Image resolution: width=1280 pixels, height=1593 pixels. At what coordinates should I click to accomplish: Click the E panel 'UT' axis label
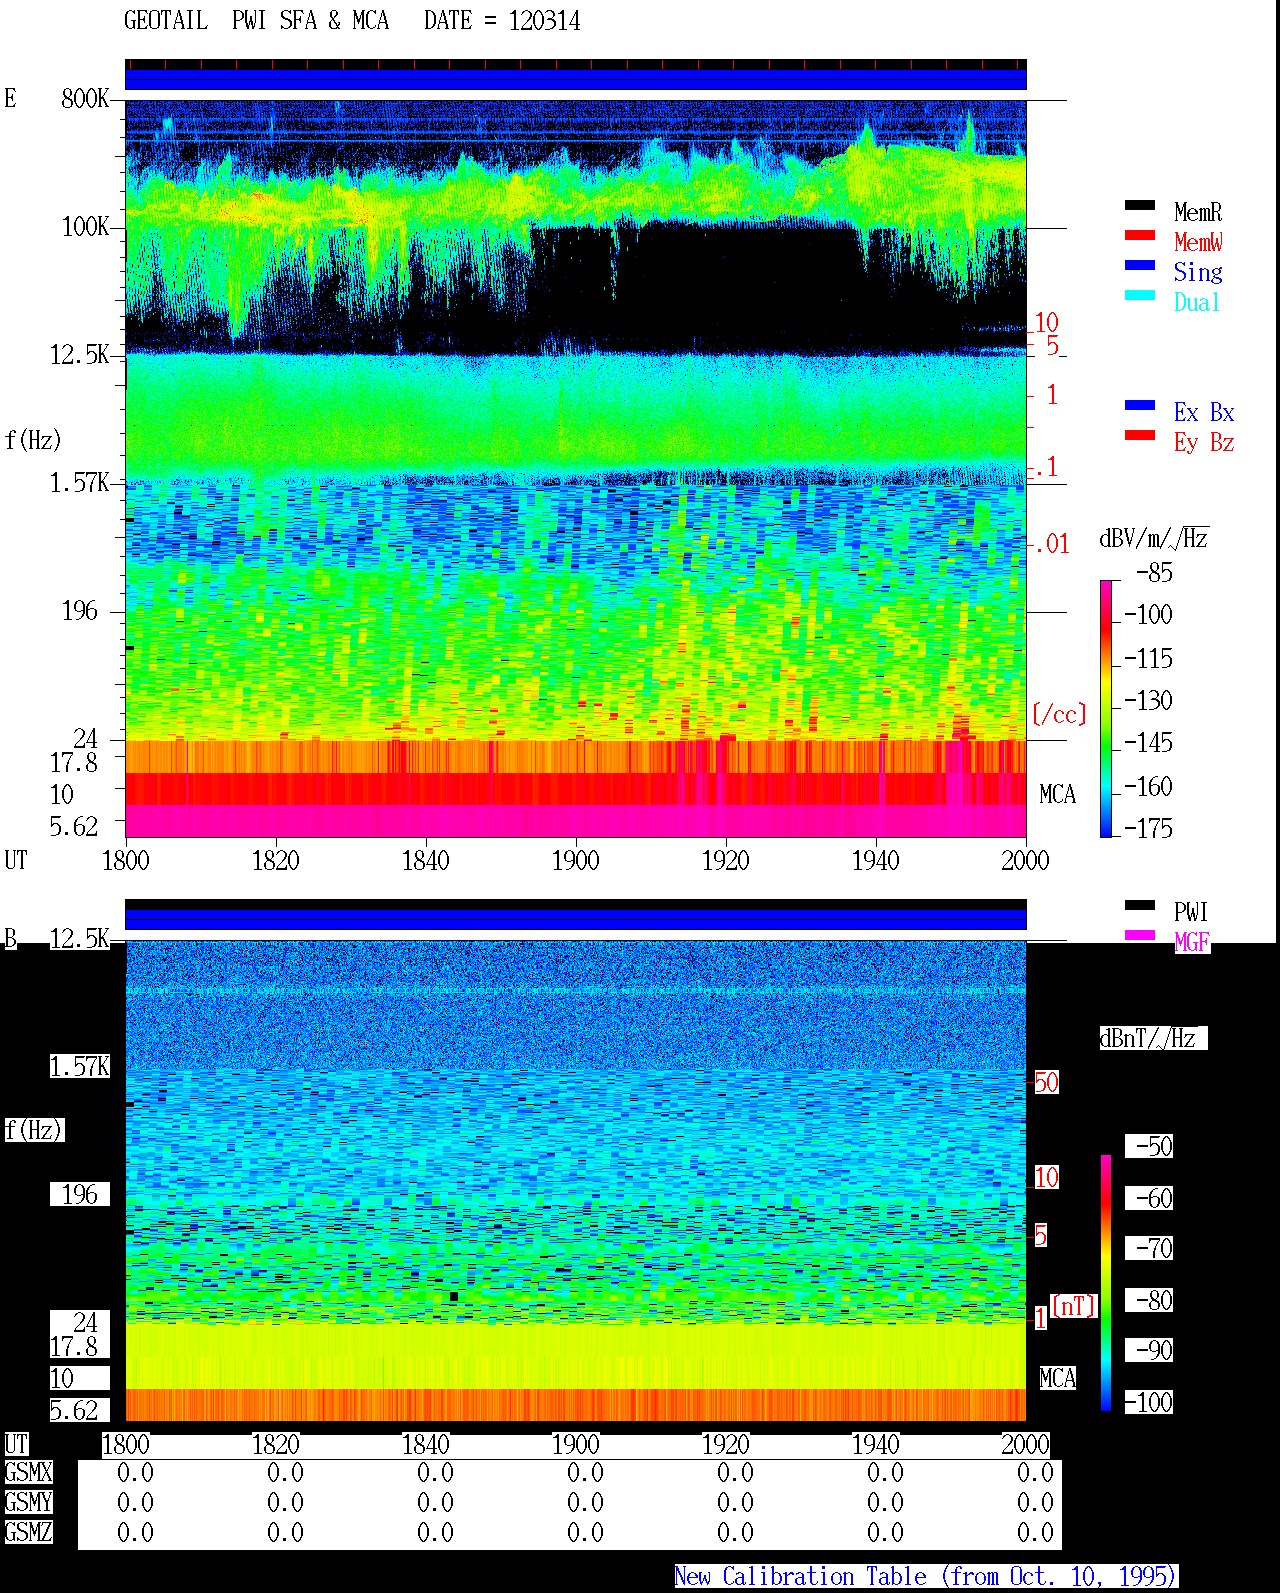(16, 861)
